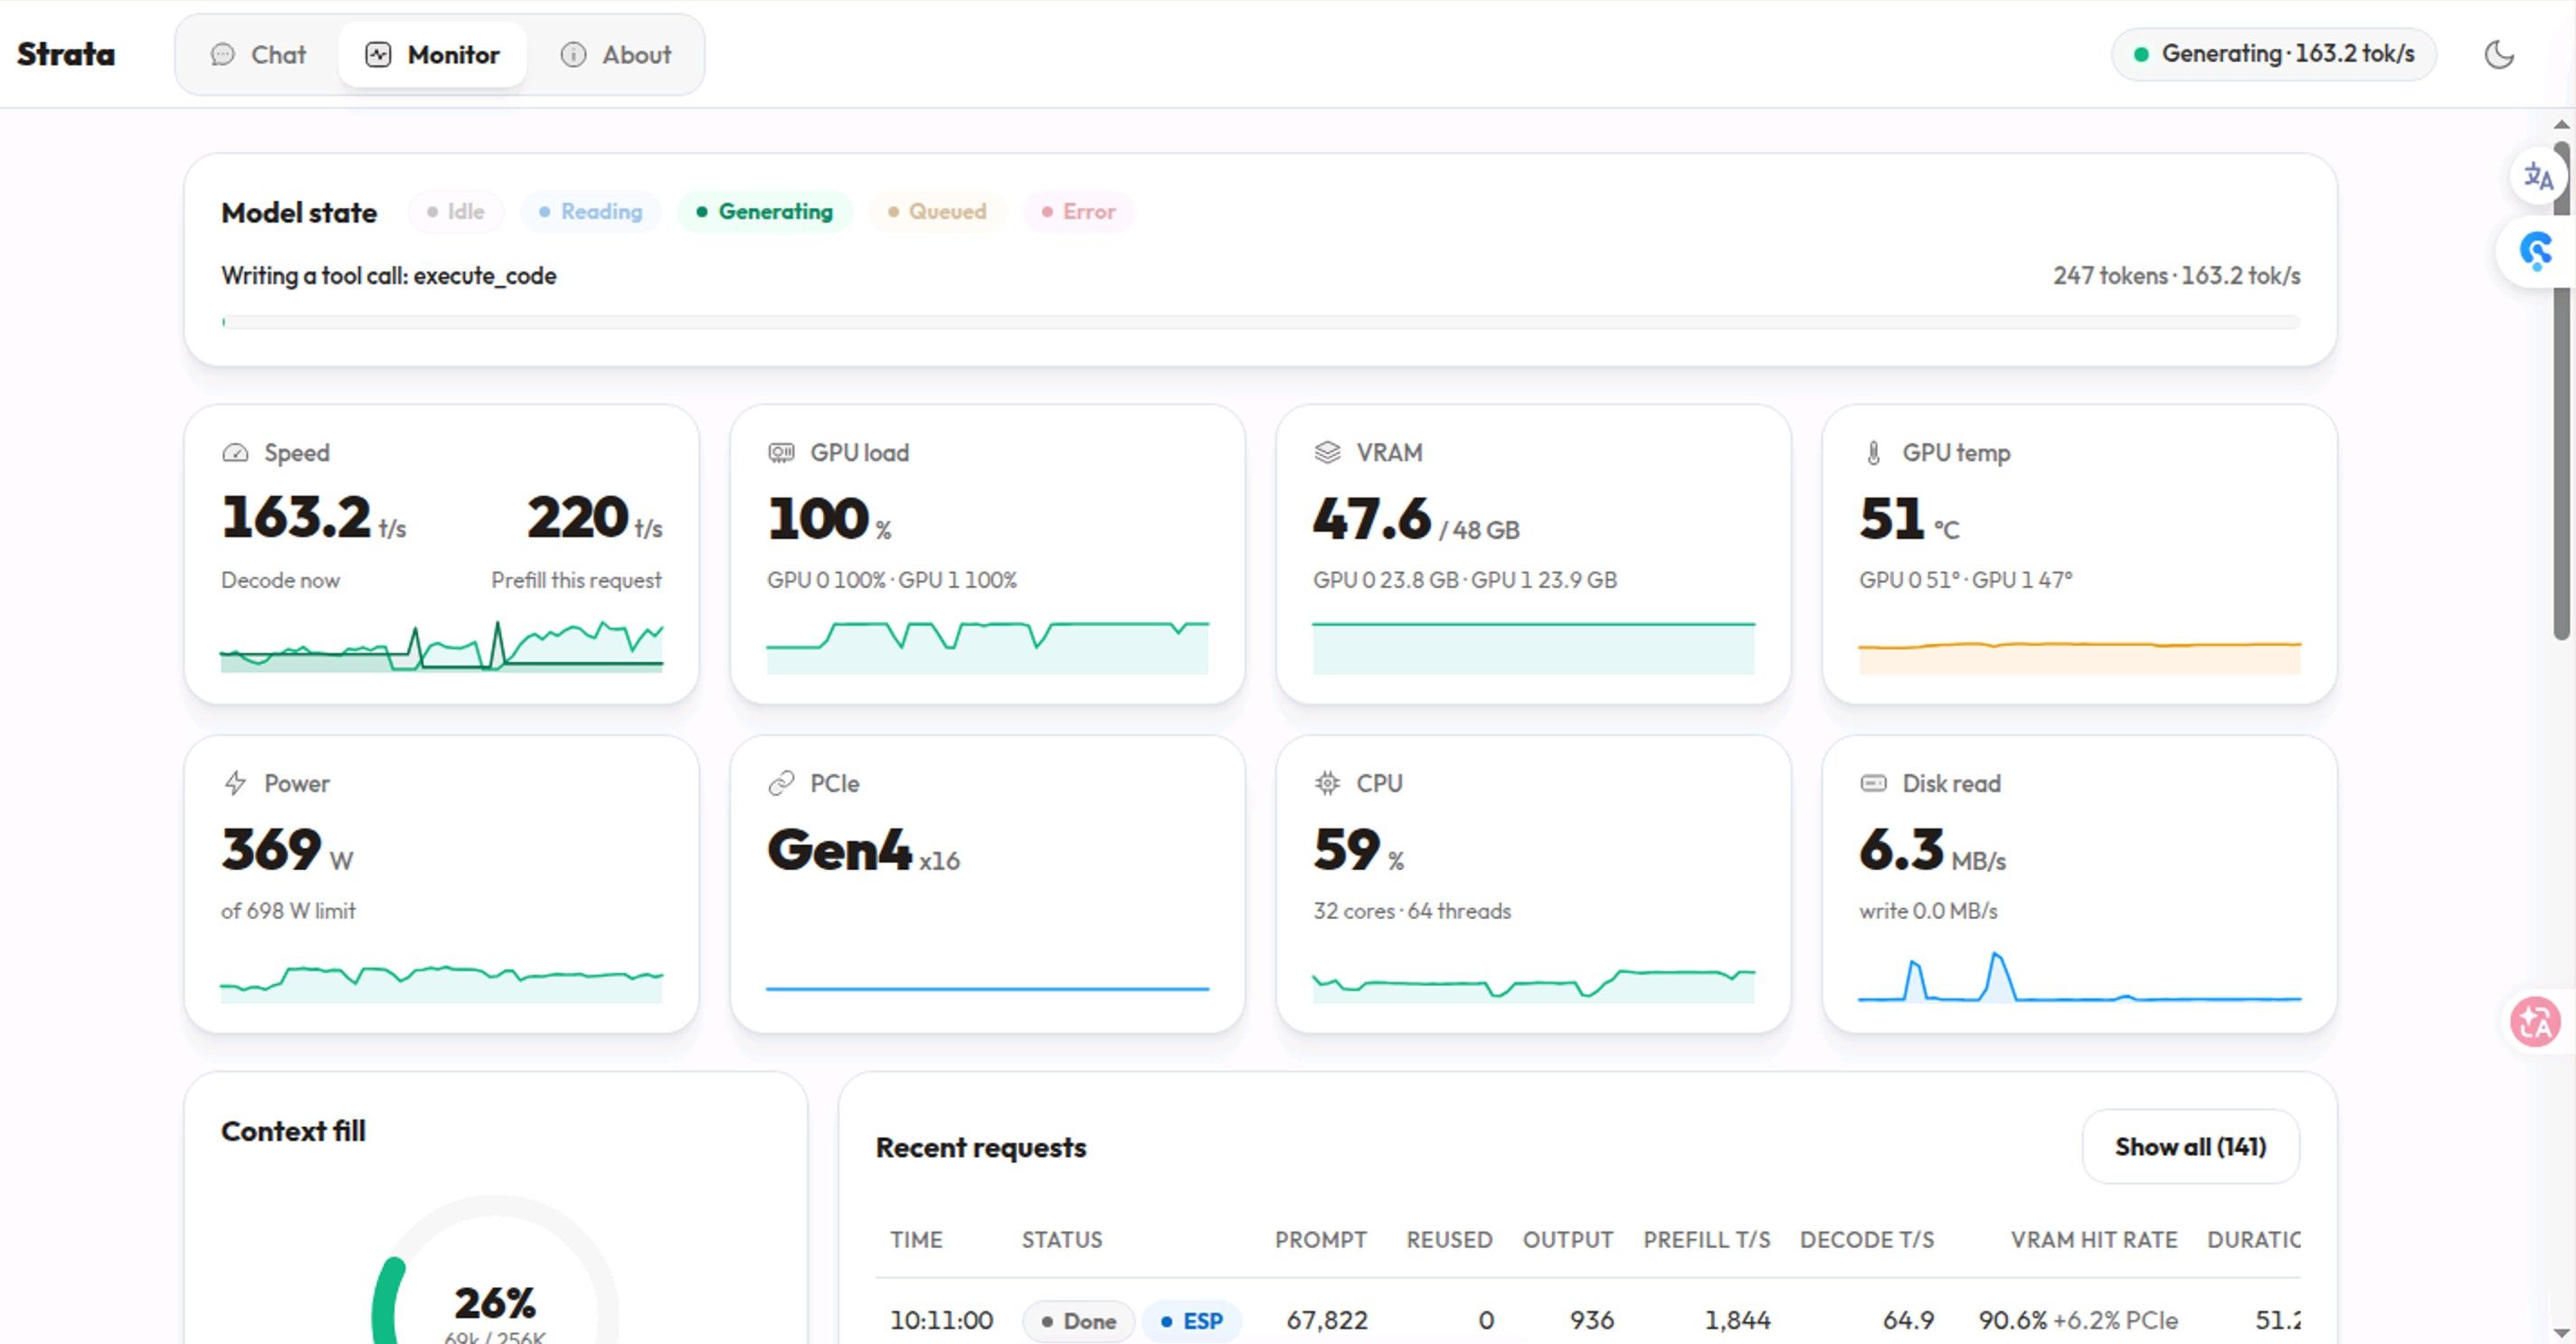Click the PROMPT column header
The height and width of the screenshot is (1344, 2576).
tap(1320, 1240)
